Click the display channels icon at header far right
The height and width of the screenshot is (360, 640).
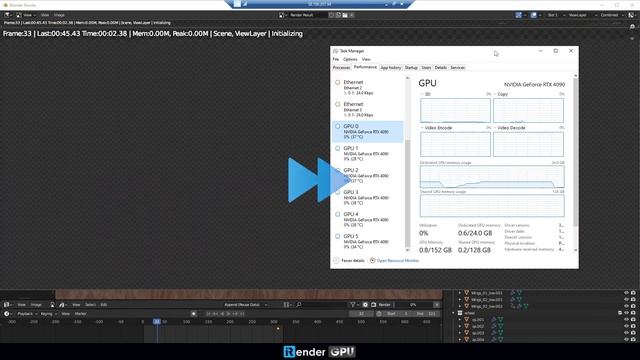tap(631, 15)
